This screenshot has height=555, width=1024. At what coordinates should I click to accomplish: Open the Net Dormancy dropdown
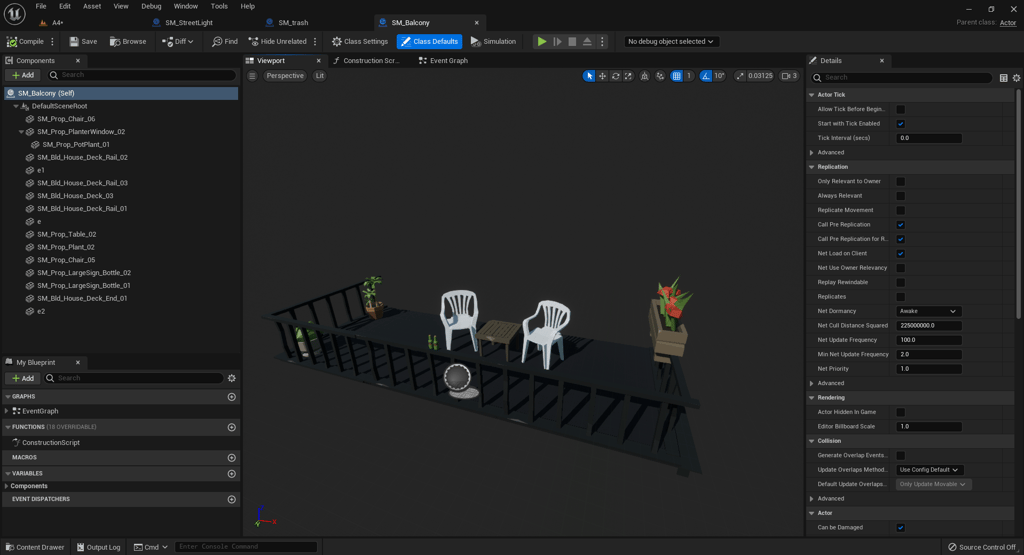928,311
